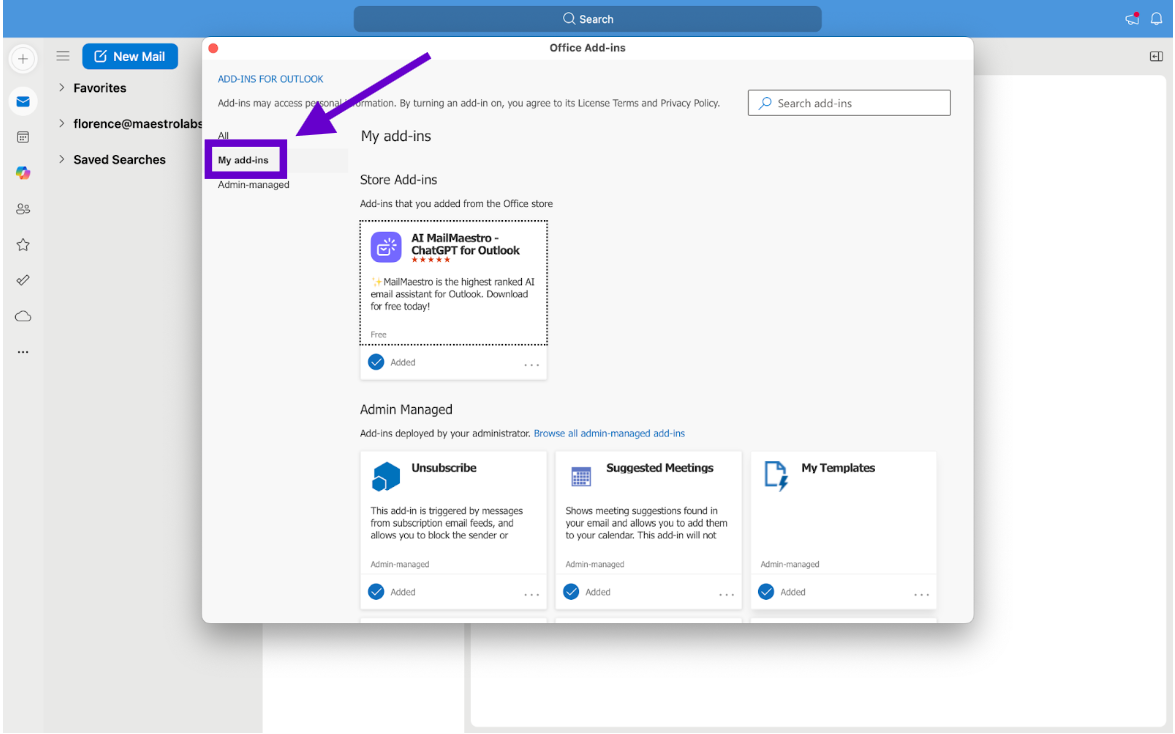Click the round plus button in sidebar
The height and width of the screenshot is (734, 1175).
point(23,58)
